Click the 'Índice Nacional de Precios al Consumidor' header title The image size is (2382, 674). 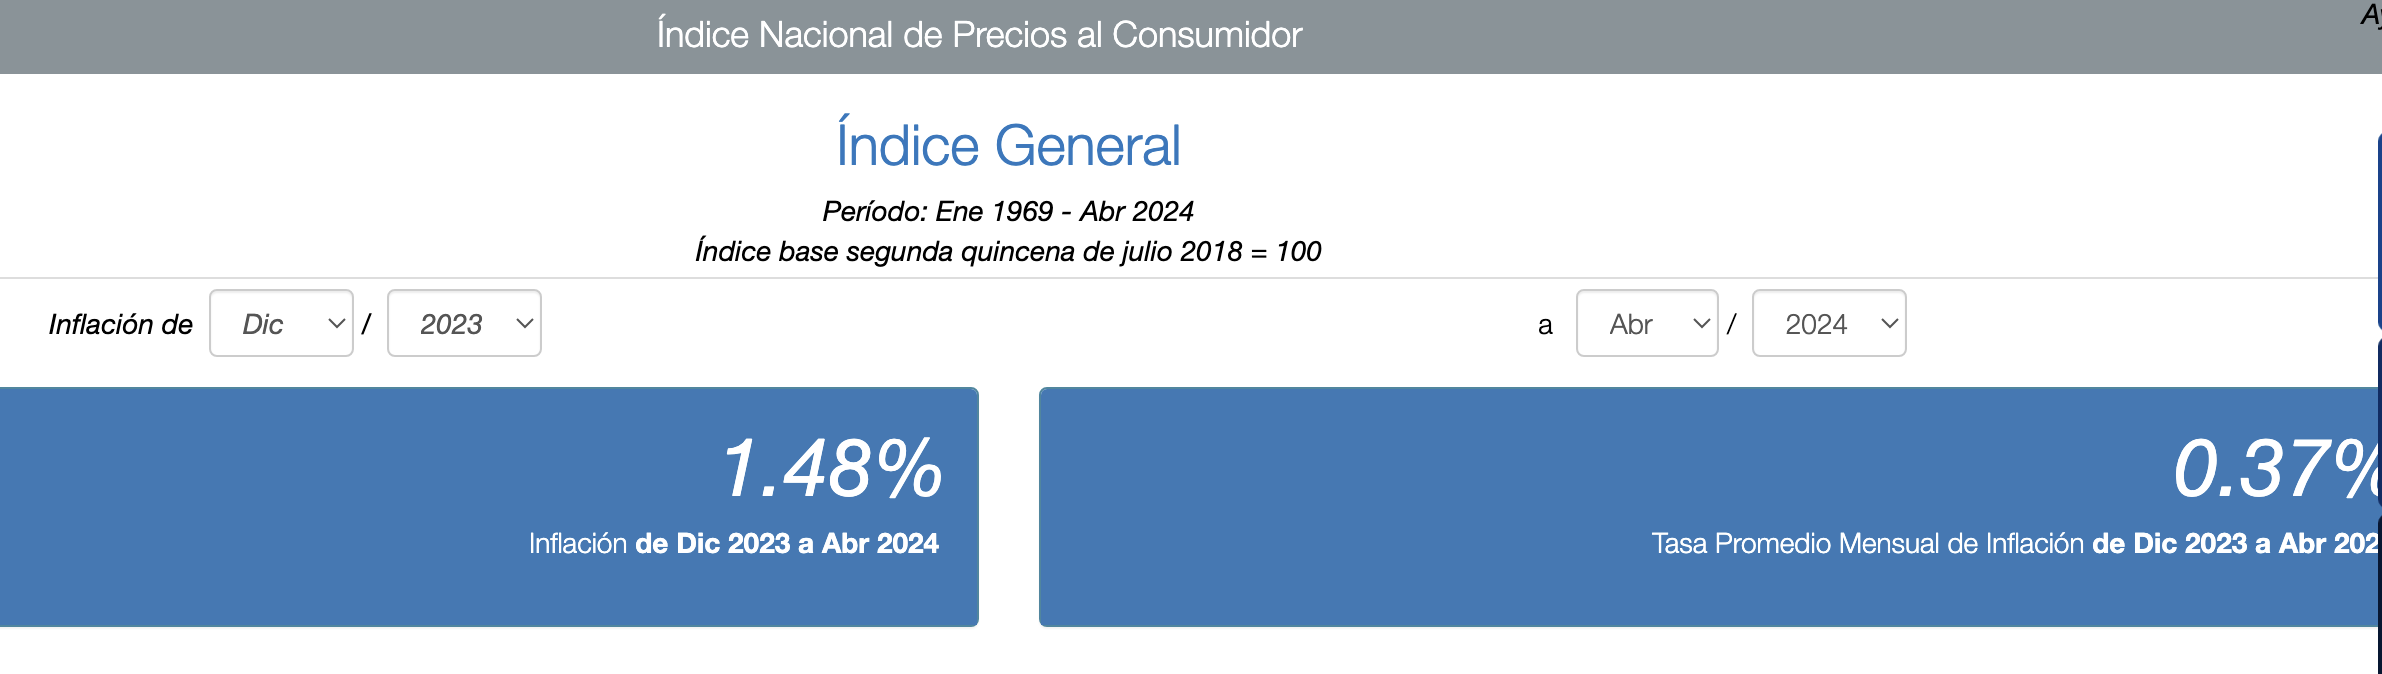click(x=979, y=35)
